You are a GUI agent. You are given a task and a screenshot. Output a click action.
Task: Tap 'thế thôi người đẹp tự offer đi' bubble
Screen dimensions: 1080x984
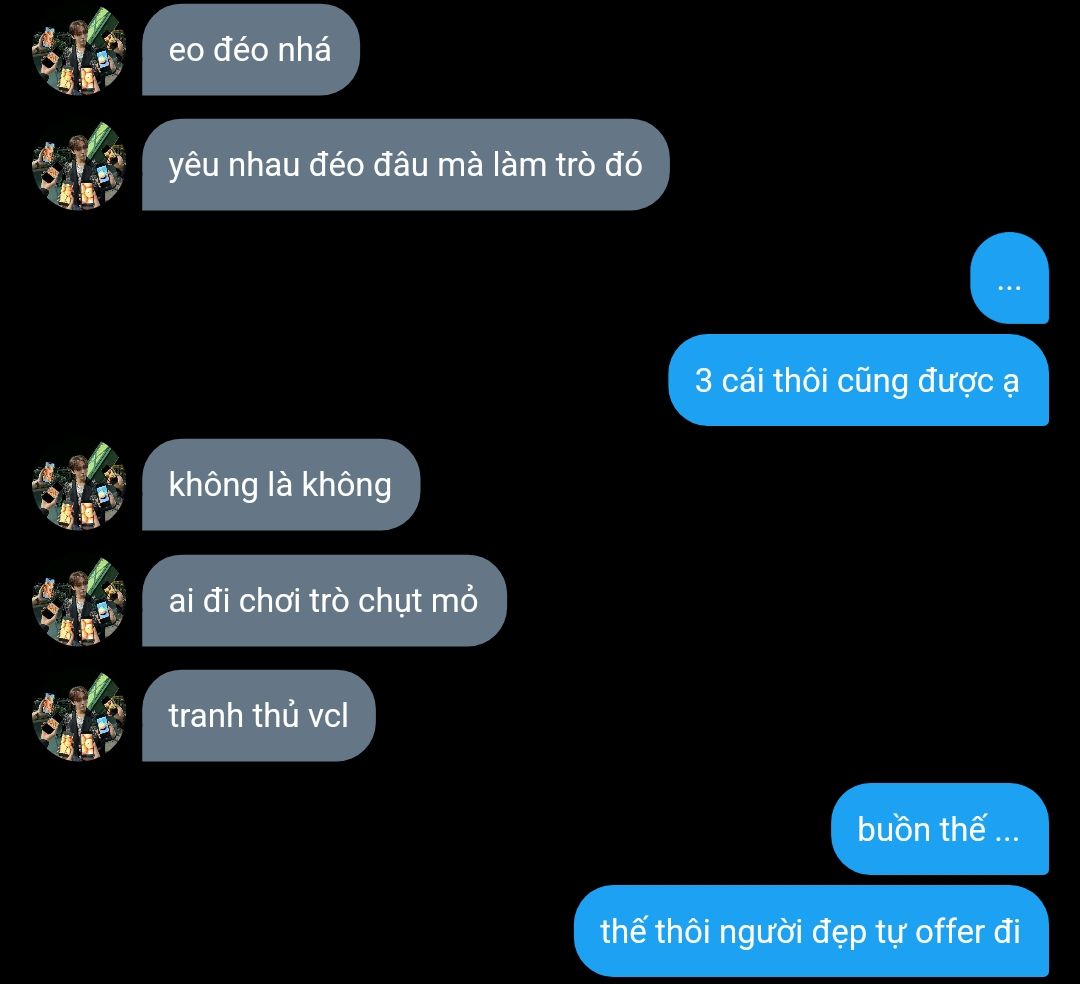811,931
